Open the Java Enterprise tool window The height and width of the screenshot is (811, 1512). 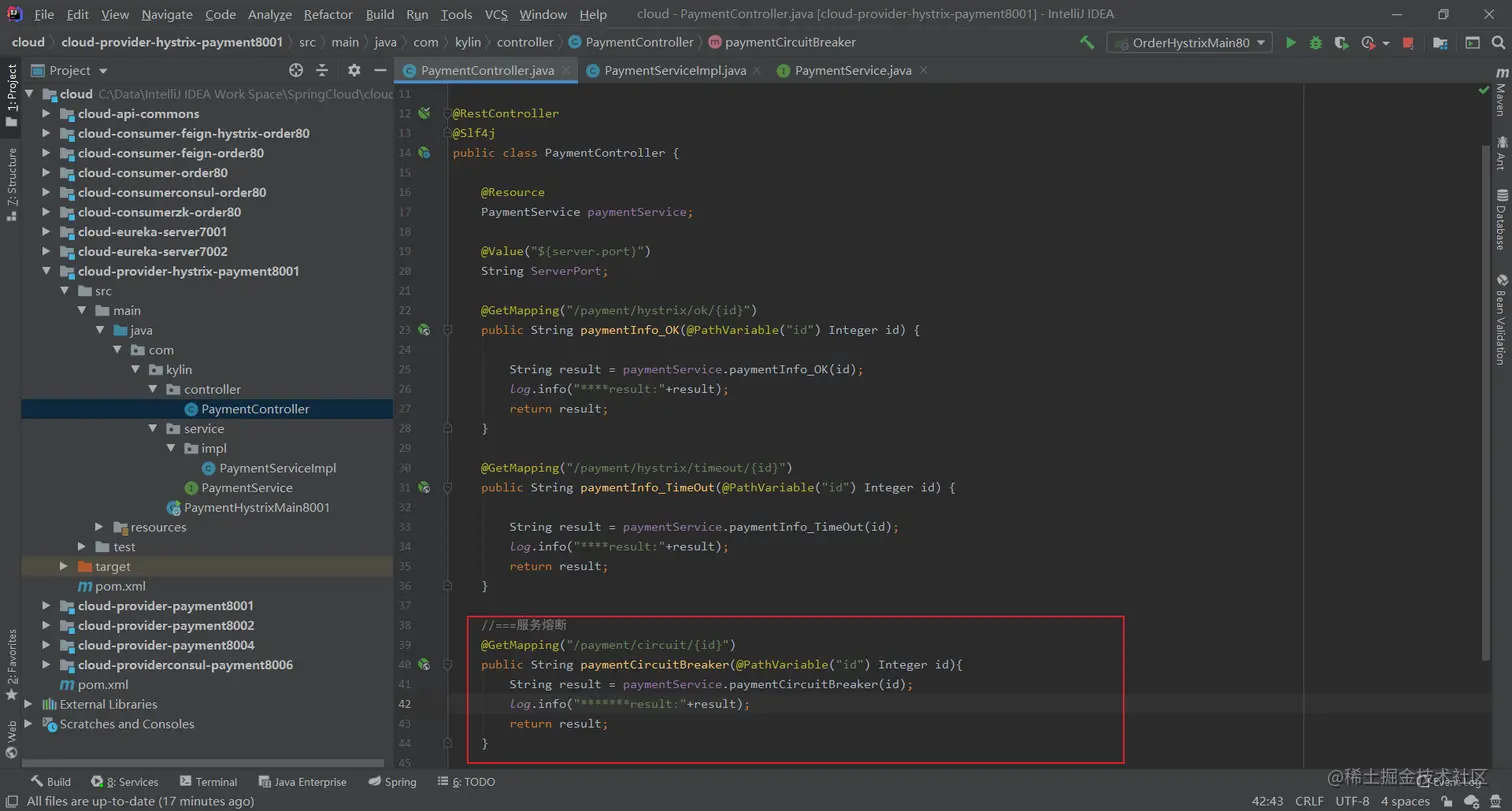302,782
